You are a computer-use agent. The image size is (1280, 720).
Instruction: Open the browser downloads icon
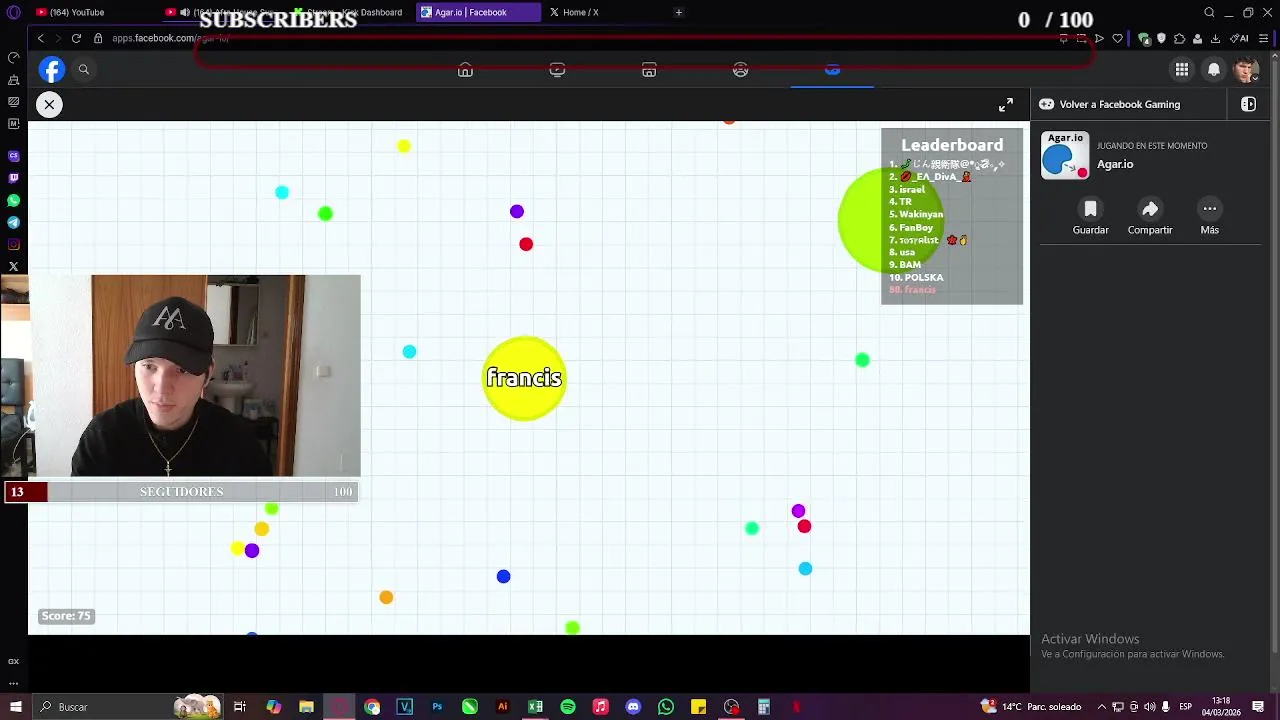point(1215,38)
